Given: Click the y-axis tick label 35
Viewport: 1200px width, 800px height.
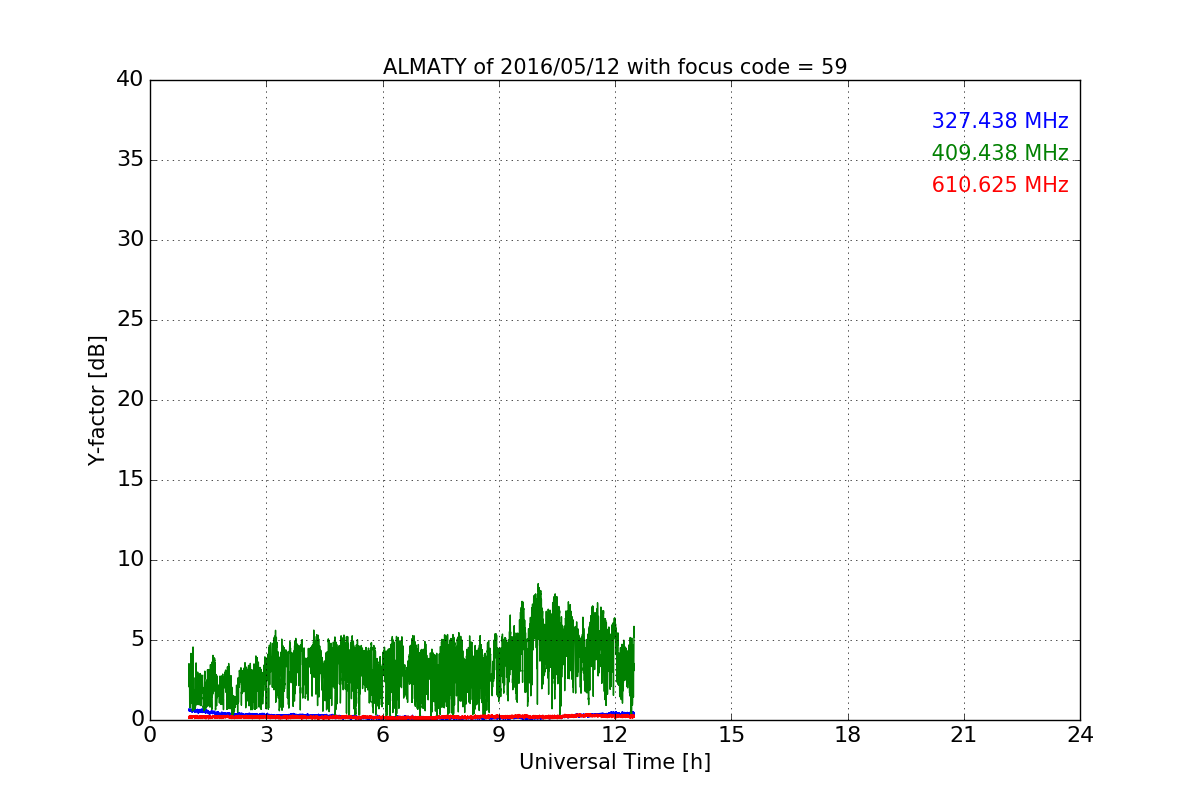Looking at the screenshot, I should pyautogui.click(x=130, y=160).
